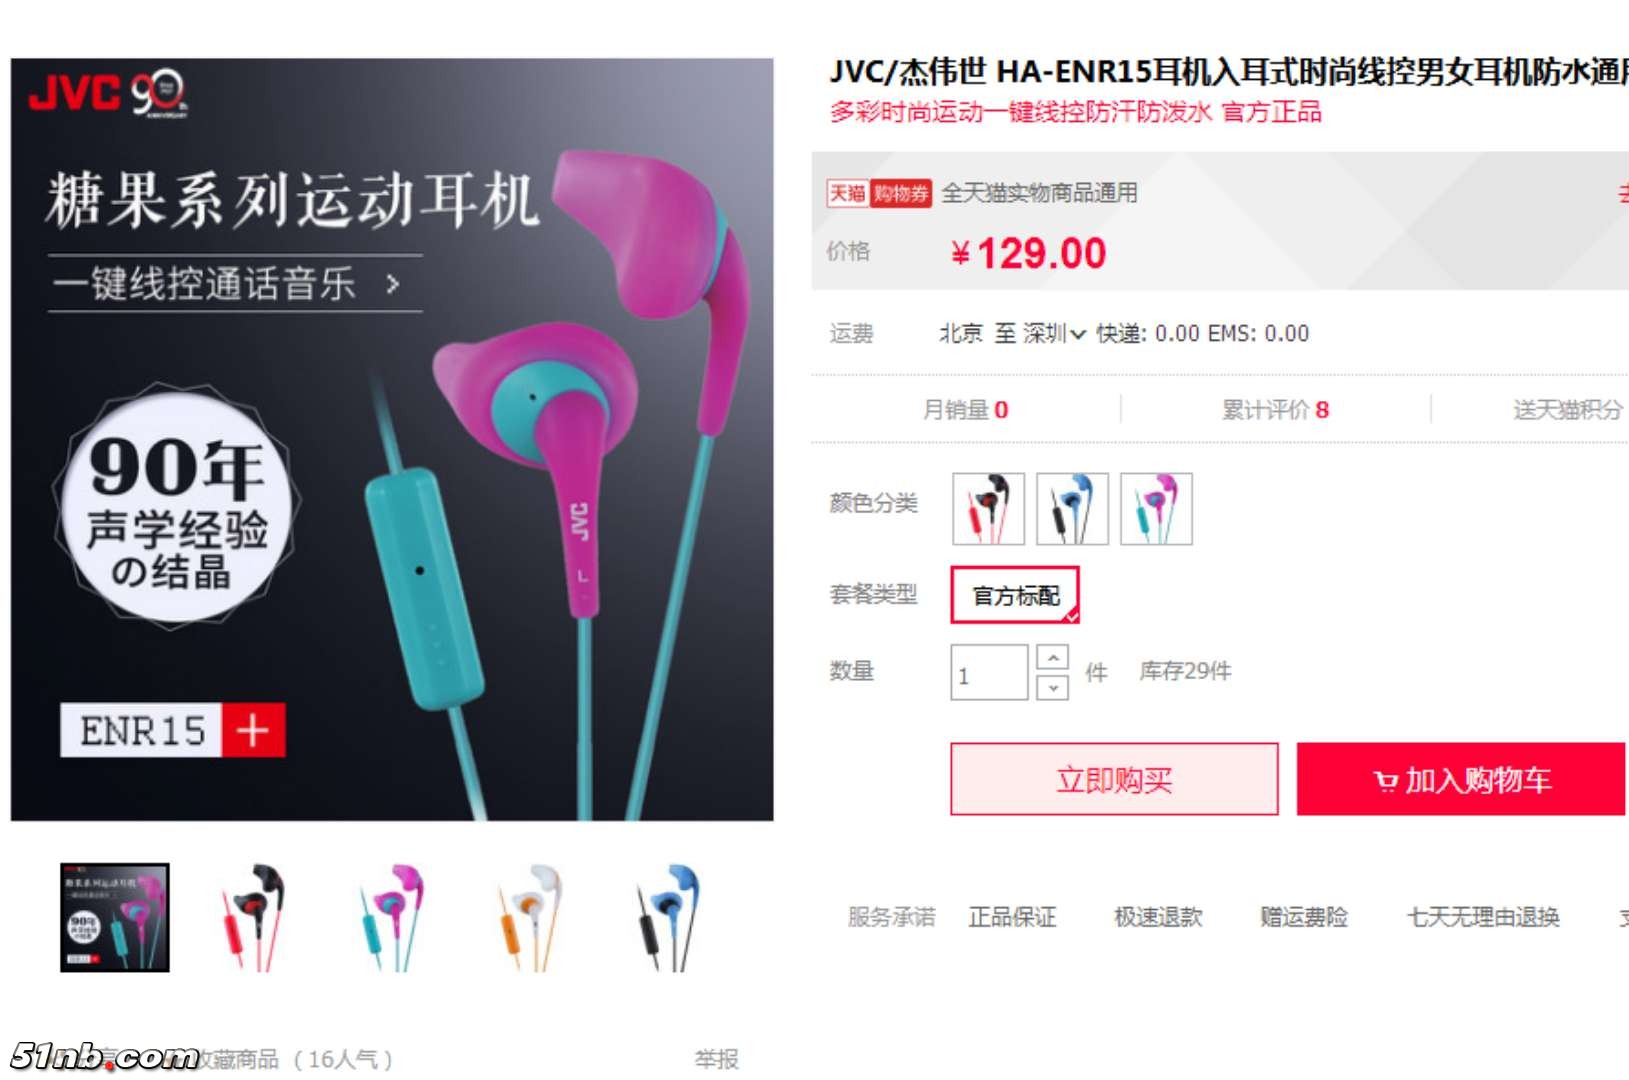1629x1080 pixels.
Task: Click the quantity input field
Action: click(x=989, y=672)
